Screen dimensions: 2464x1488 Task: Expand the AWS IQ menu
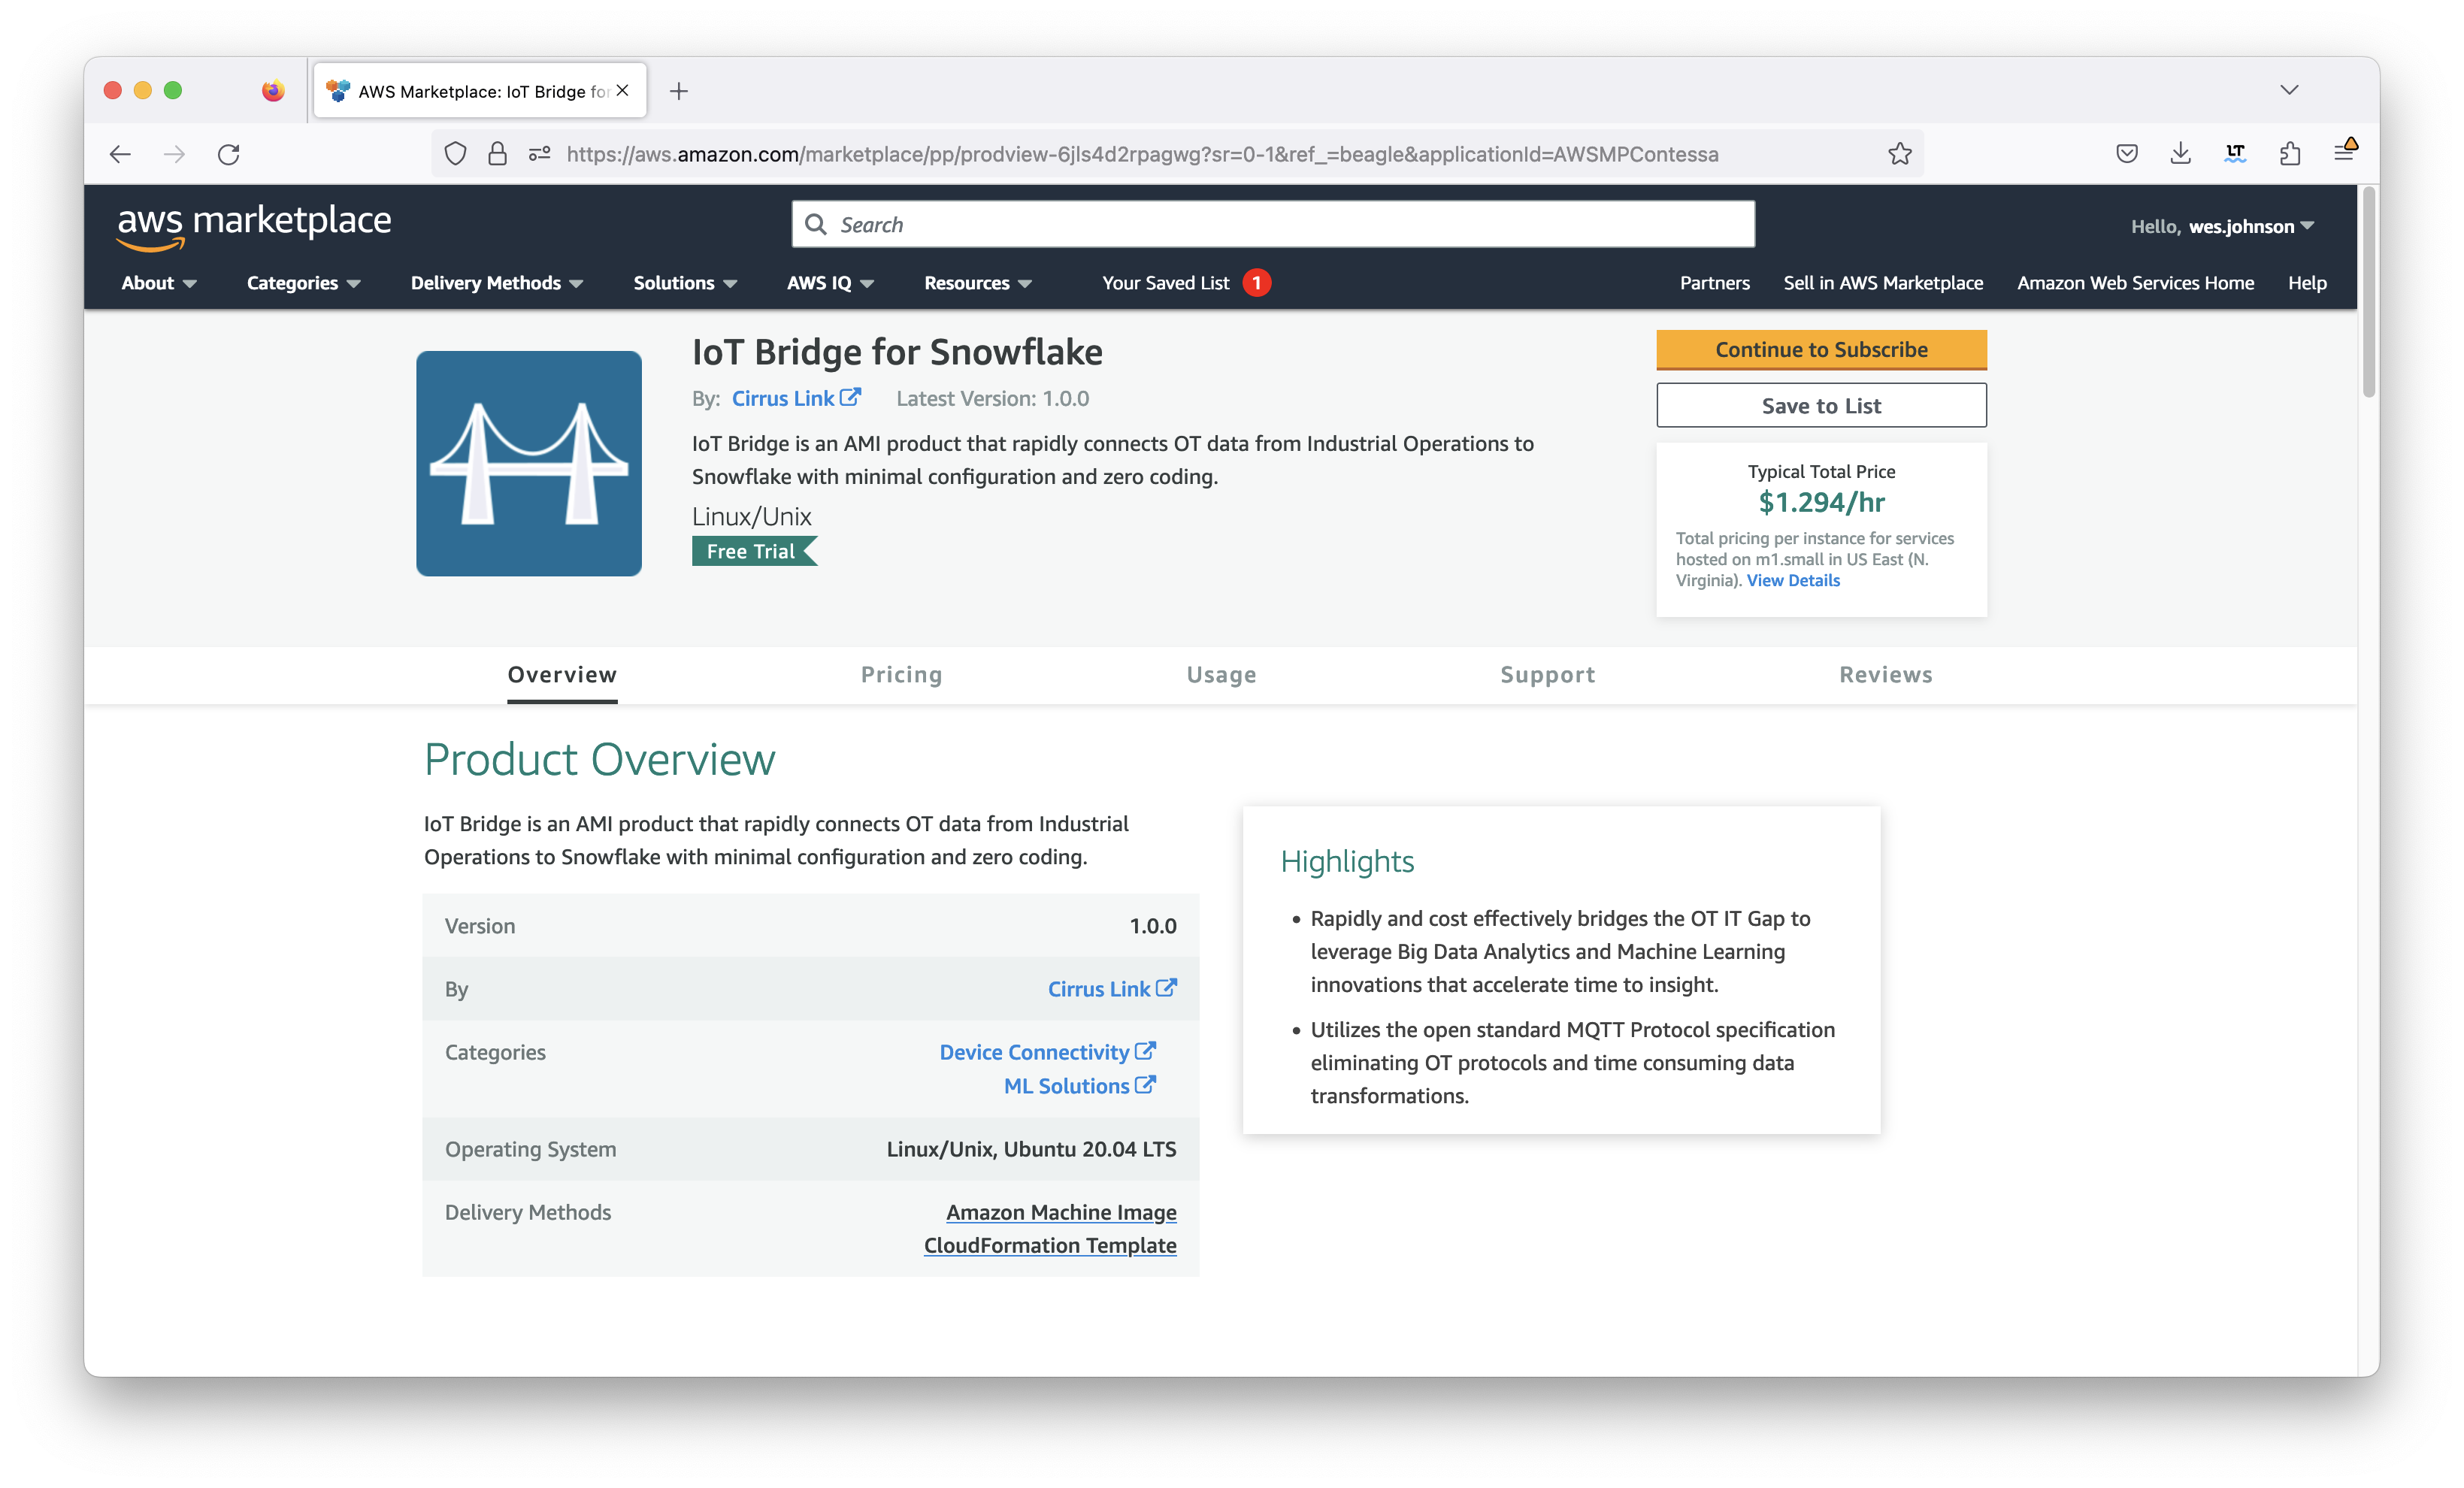pyautogui.click(x=830, y=283)
